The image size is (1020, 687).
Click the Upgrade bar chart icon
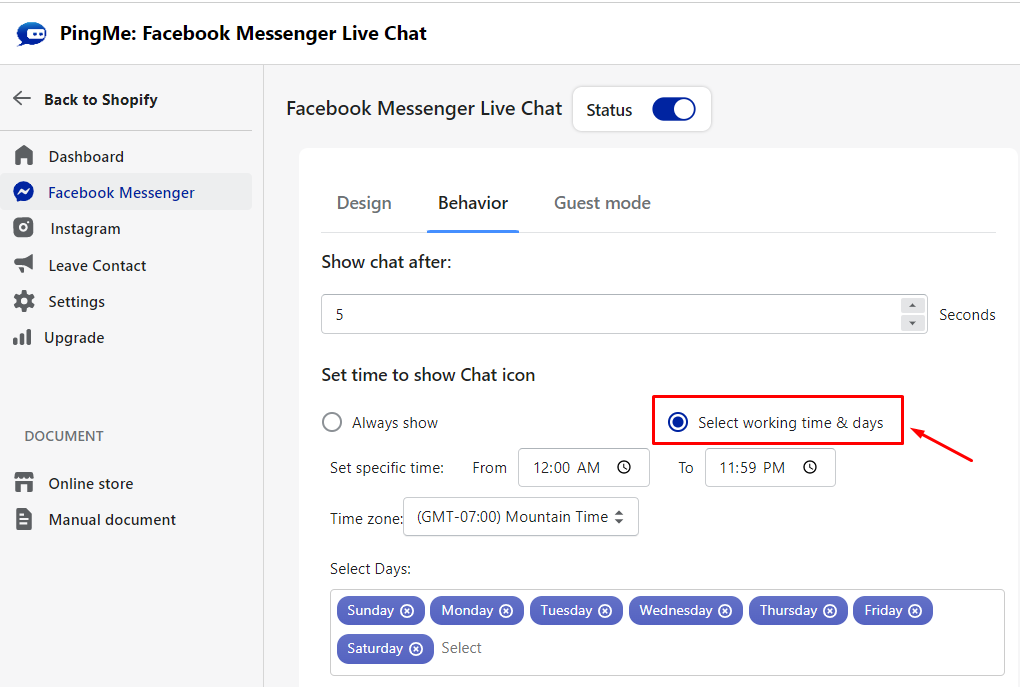[x=22, y=338]
